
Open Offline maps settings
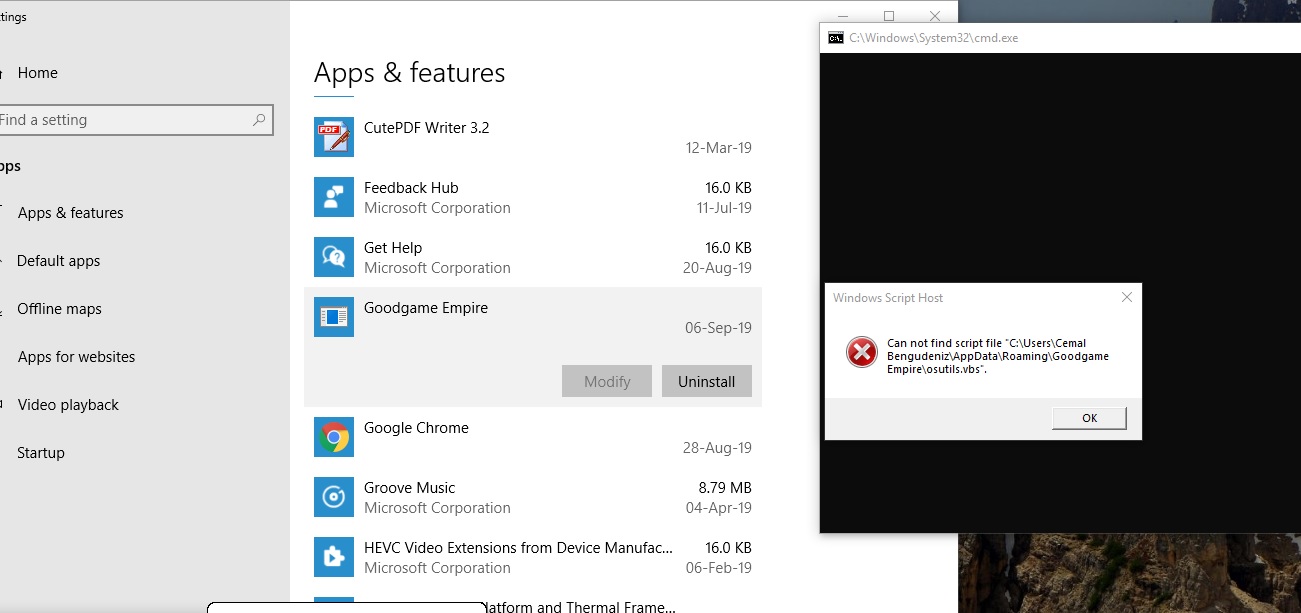(60, 309)
